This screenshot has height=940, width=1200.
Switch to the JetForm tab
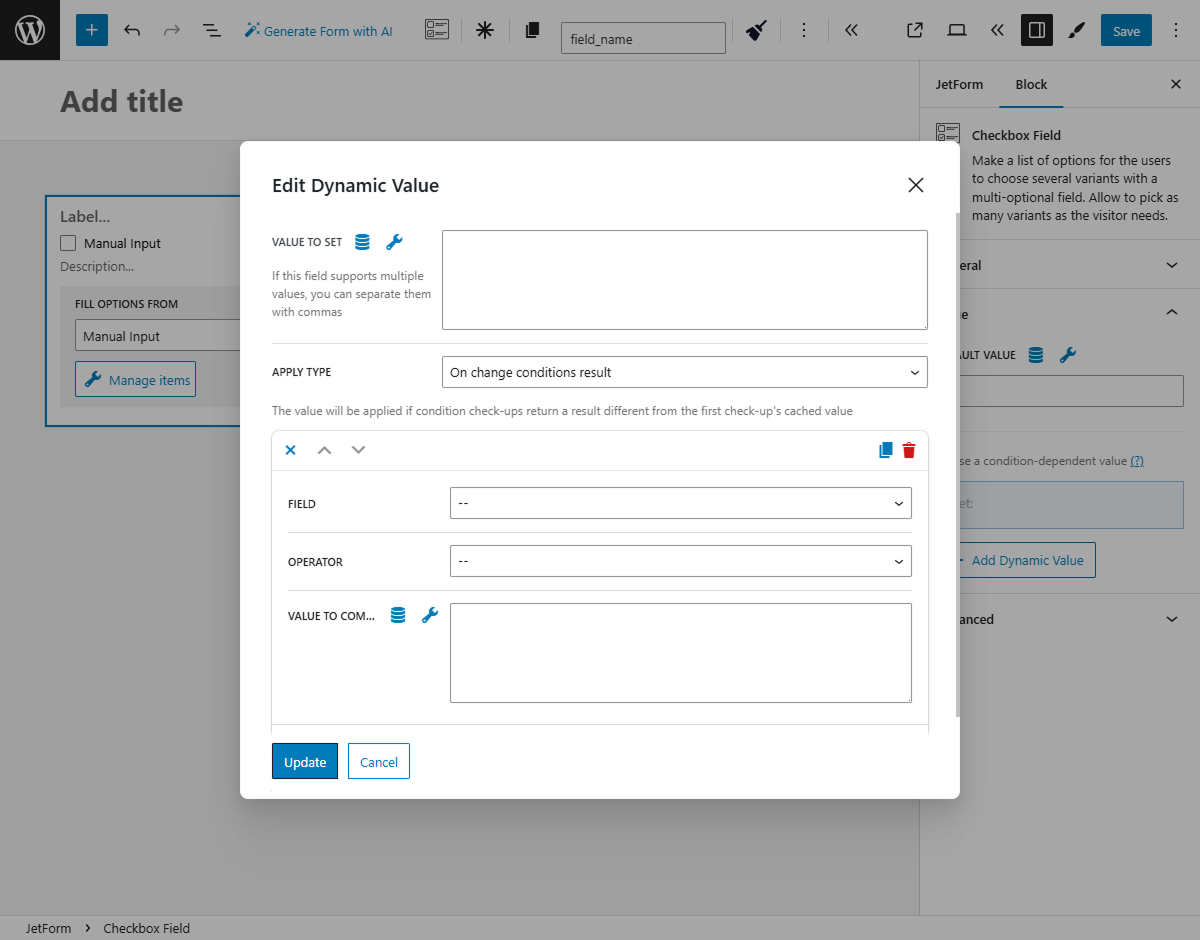(x=959, y=84)
